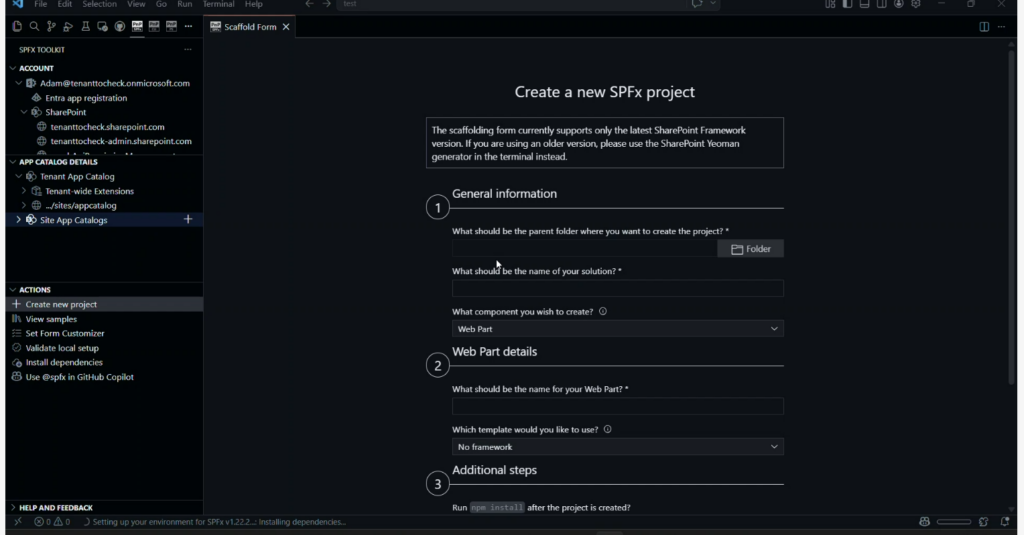Image resolution: width=1024 pixels, height=535 pixels.
Task: Open the Search view icon
Action: 34,26
